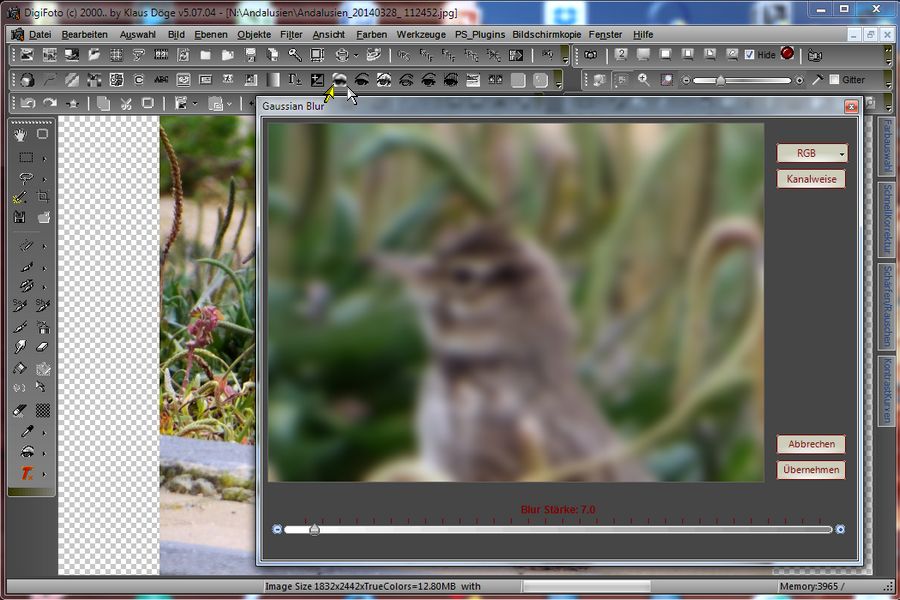Select the red Text tool
900x600 pixels.
tap(27, 473)
